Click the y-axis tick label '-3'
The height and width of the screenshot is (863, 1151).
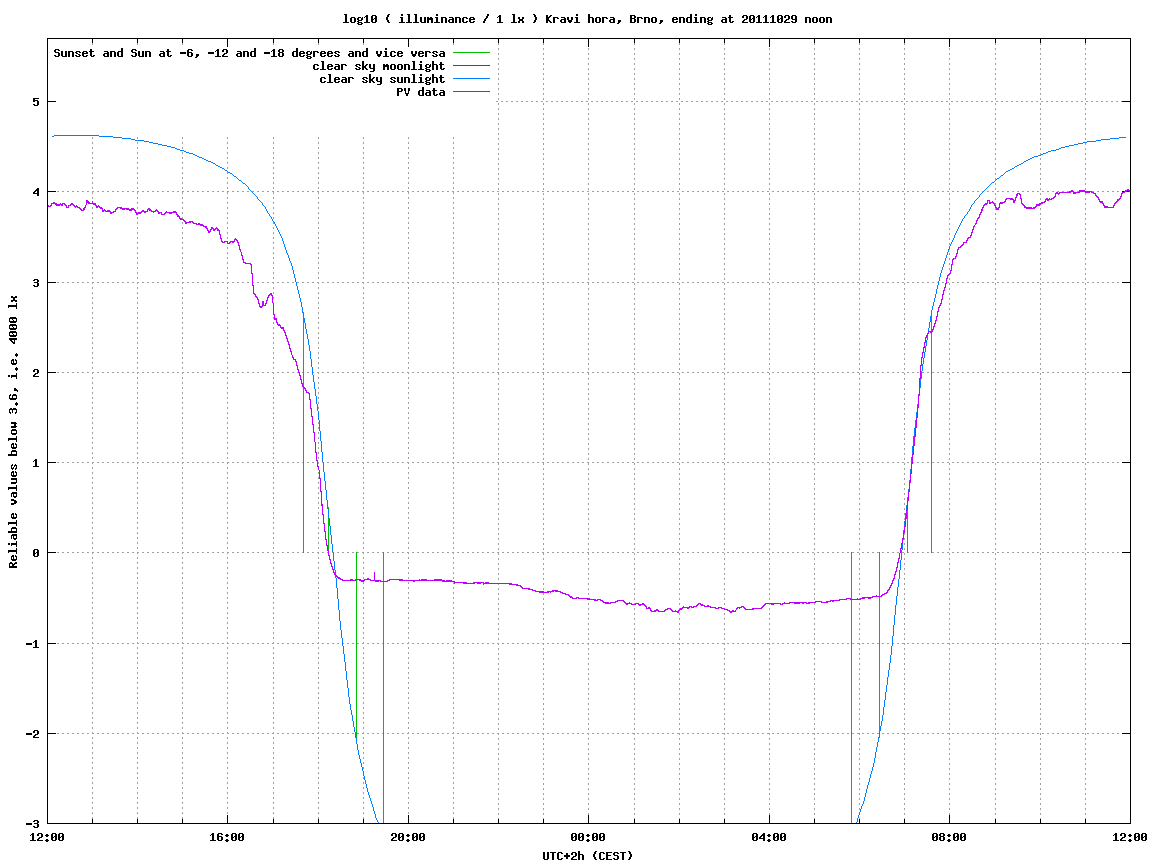tap(32, 824)
